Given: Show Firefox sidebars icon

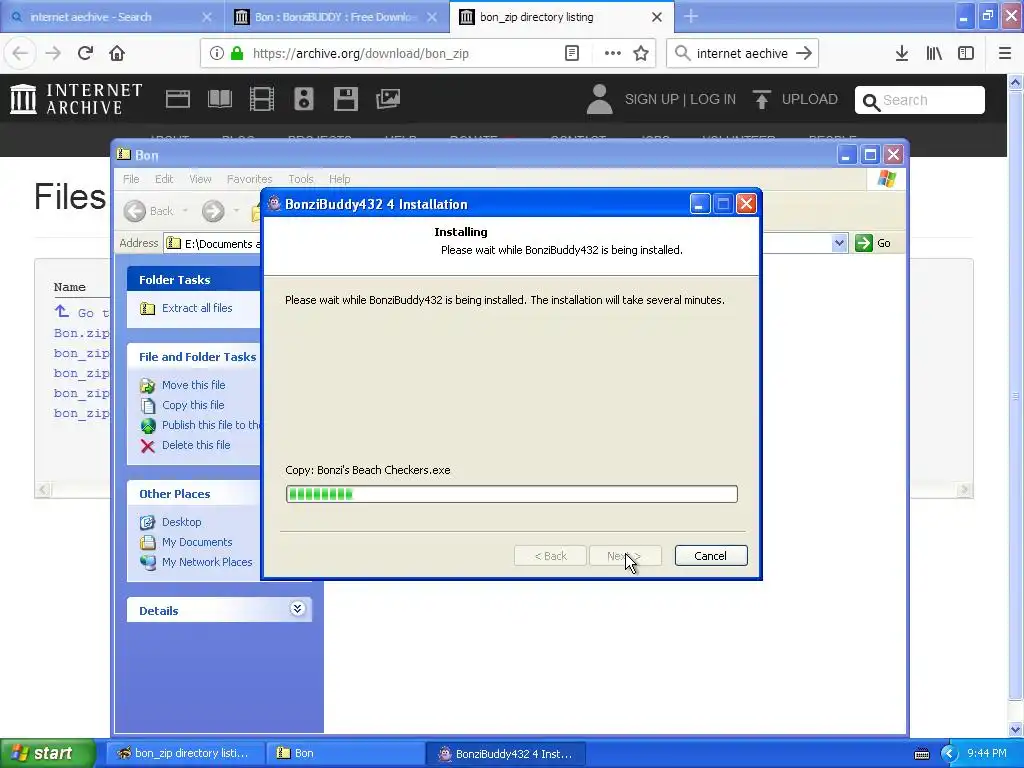Looking at the screenshot, I should 966,54.
